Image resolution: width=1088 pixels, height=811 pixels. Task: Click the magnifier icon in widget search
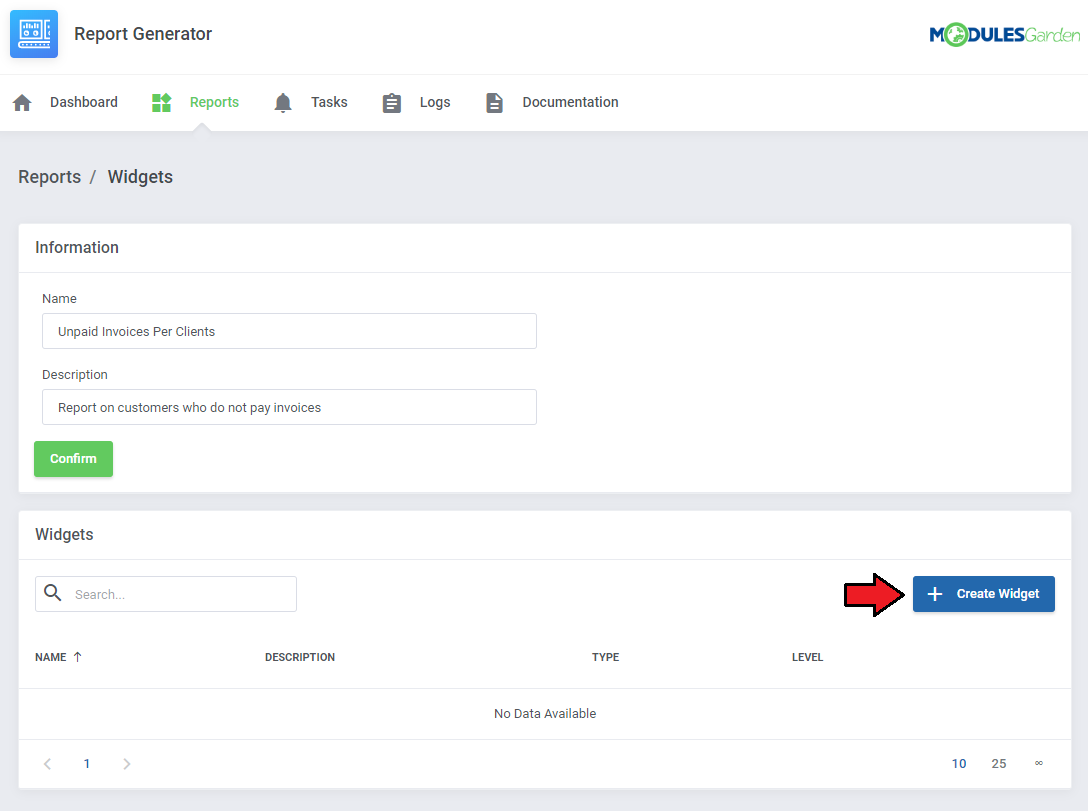(x=53, y=593)
